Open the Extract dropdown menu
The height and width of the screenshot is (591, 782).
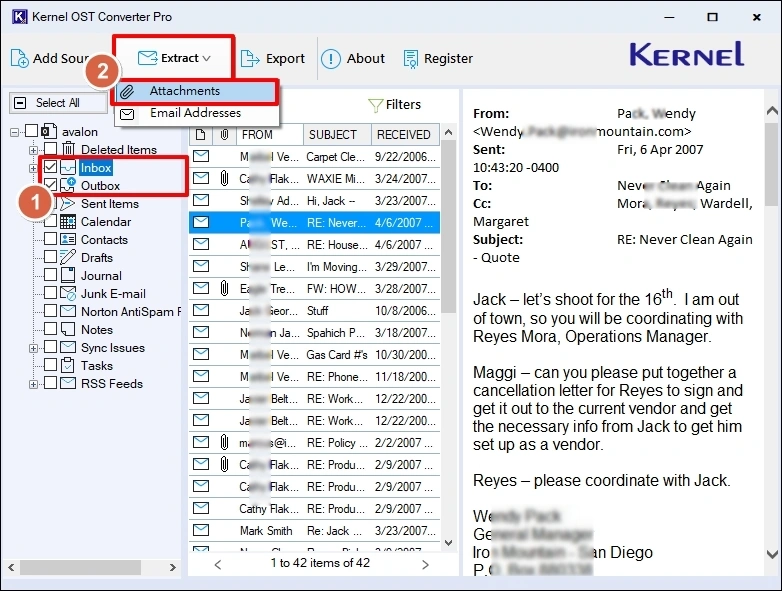pyautogui.click(x=174, y=59)
